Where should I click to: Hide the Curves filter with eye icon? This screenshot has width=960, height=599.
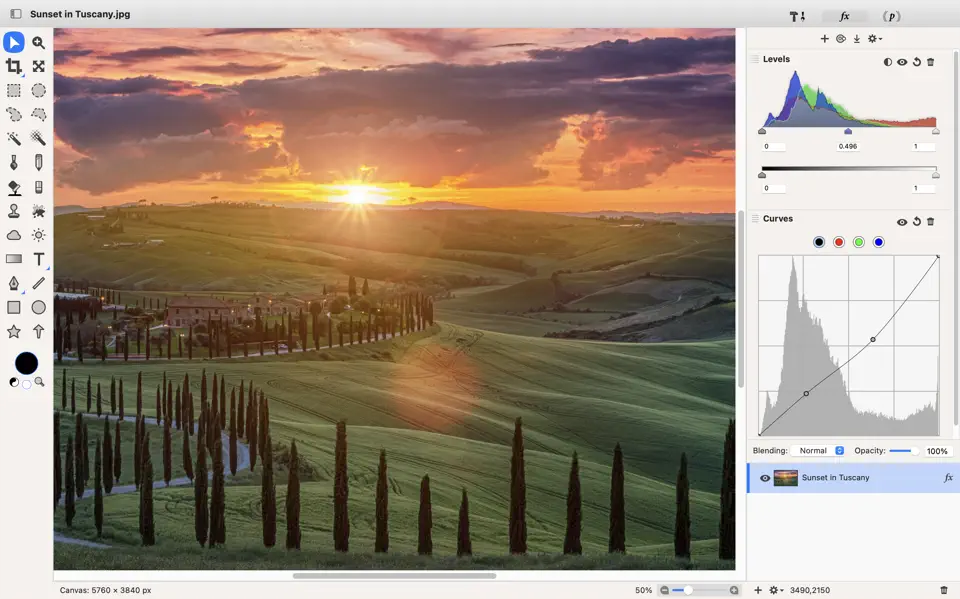click(x=902, y=222)
